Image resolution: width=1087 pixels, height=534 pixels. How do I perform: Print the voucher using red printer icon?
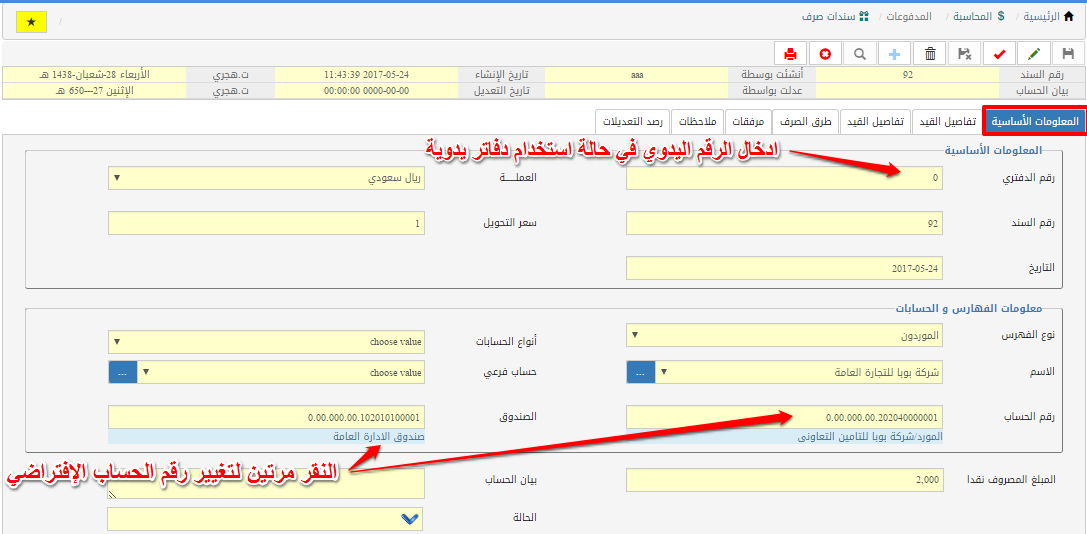(790, 54)
